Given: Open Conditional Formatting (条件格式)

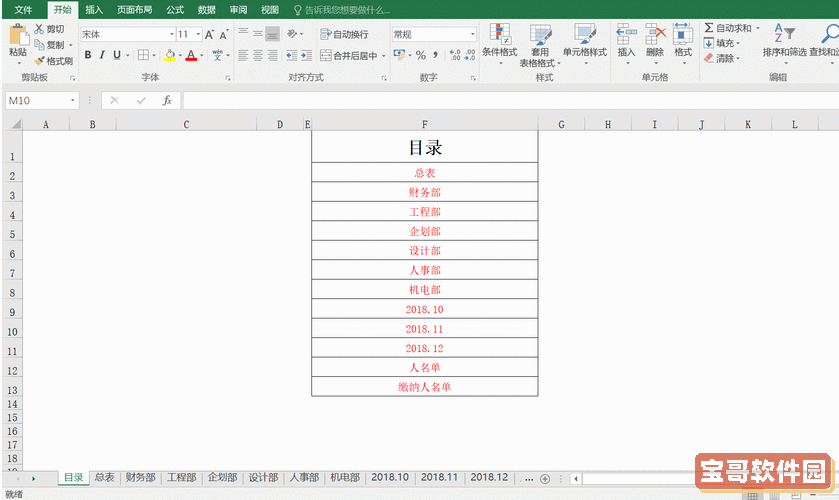Looking at the screenshot, I should click(x=500, y=44).
